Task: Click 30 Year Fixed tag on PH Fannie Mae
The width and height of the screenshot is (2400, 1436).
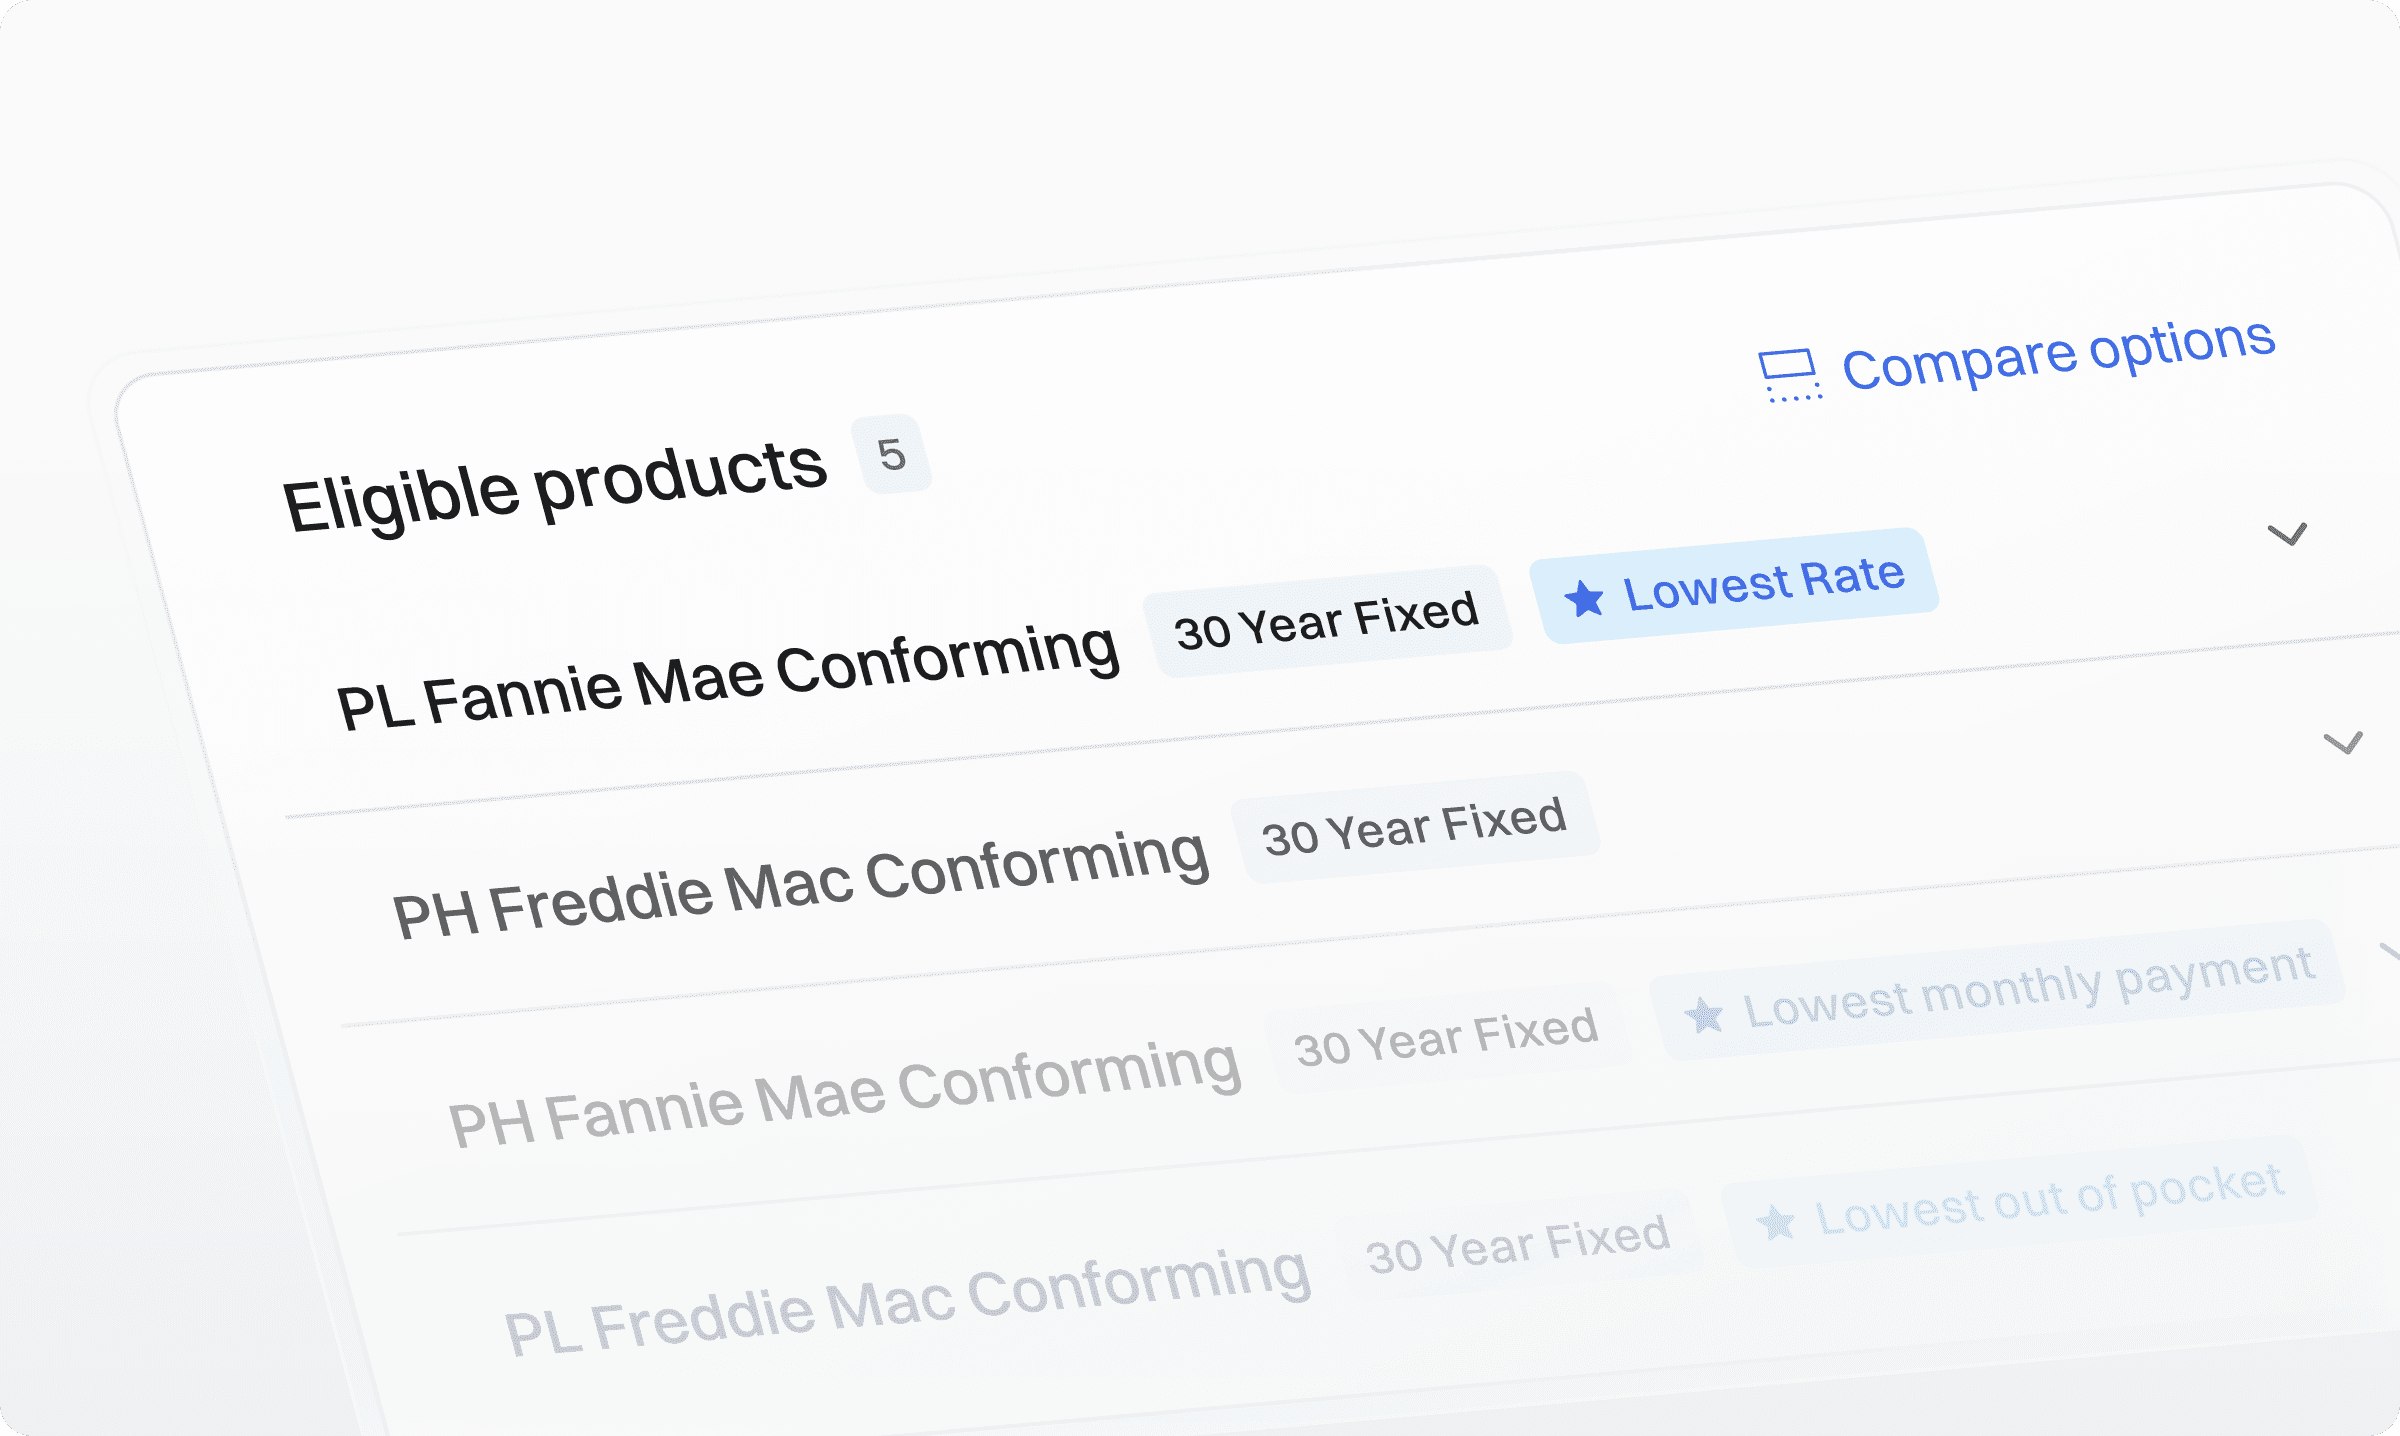Action: (1446, 1037)
